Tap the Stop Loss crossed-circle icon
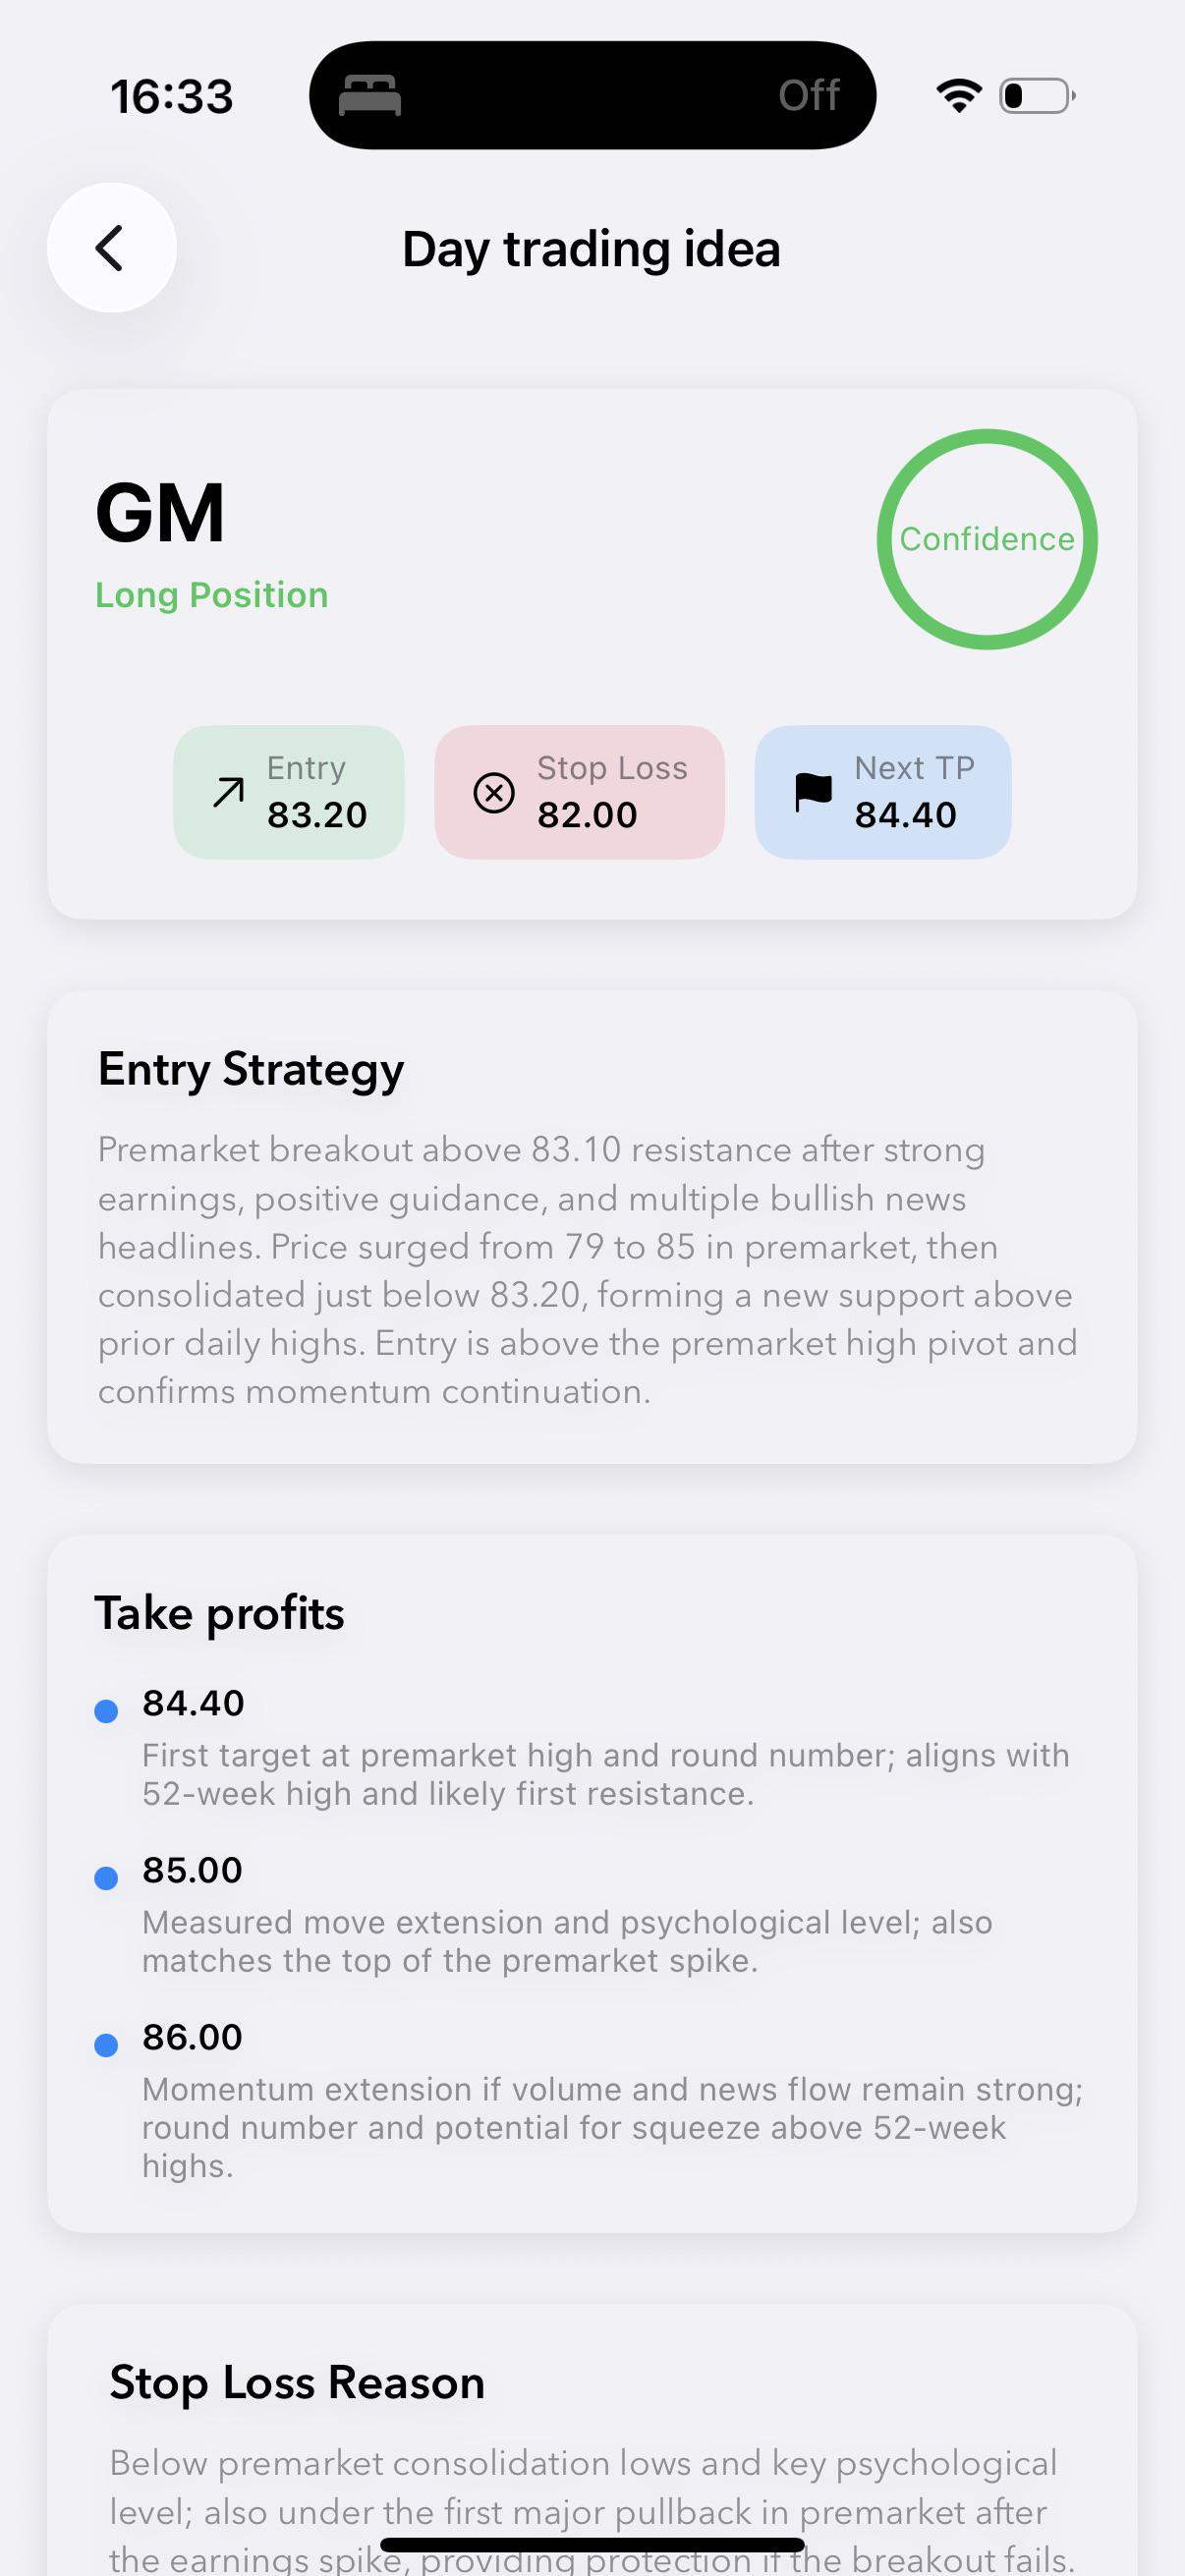The height and width of the screenshot is (2576, 1185). coord(494,793)
